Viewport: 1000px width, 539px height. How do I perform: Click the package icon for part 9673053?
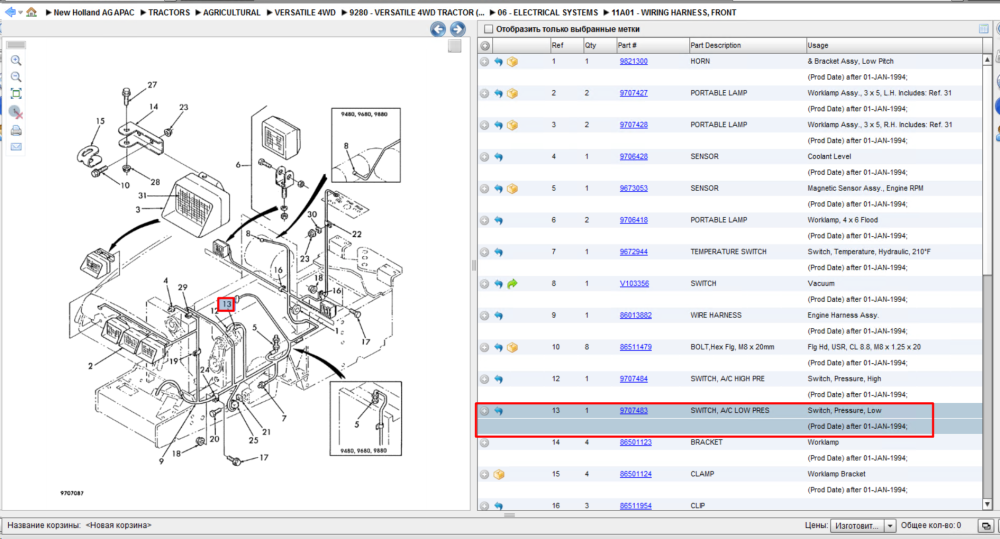pos(512,189)
